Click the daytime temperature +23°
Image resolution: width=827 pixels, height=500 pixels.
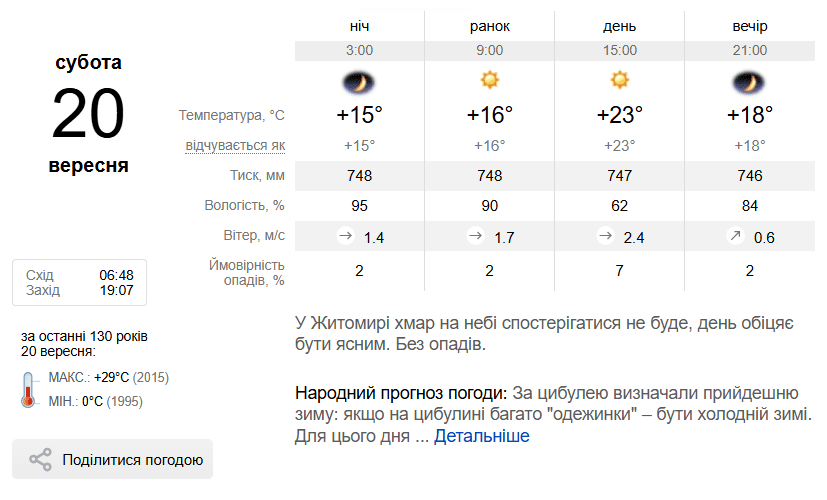click(x=619, y=114)
